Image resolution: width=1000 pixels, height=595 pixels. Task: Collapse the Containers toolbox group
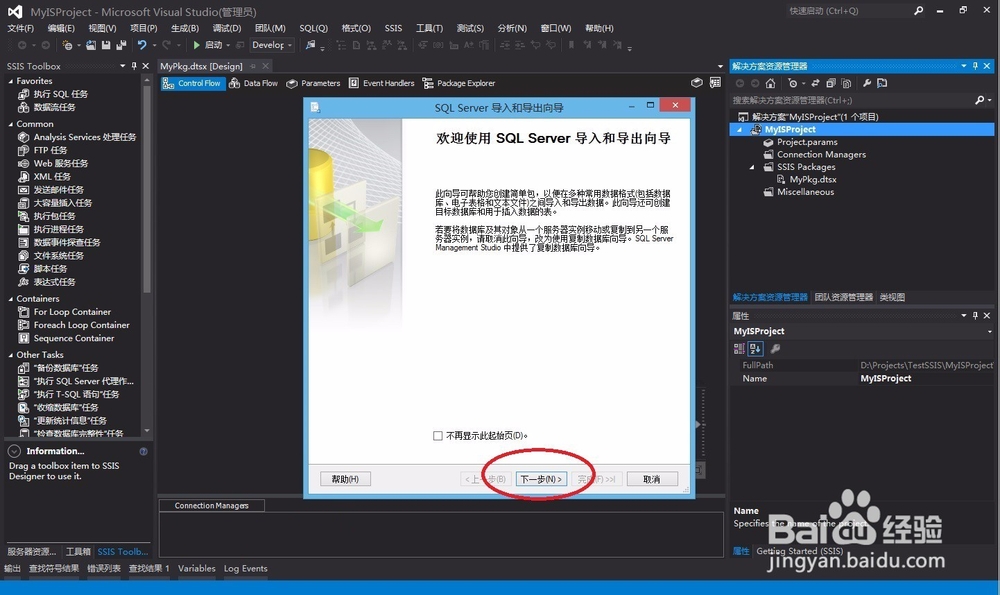pyautogui.click(x=11, y=298)
